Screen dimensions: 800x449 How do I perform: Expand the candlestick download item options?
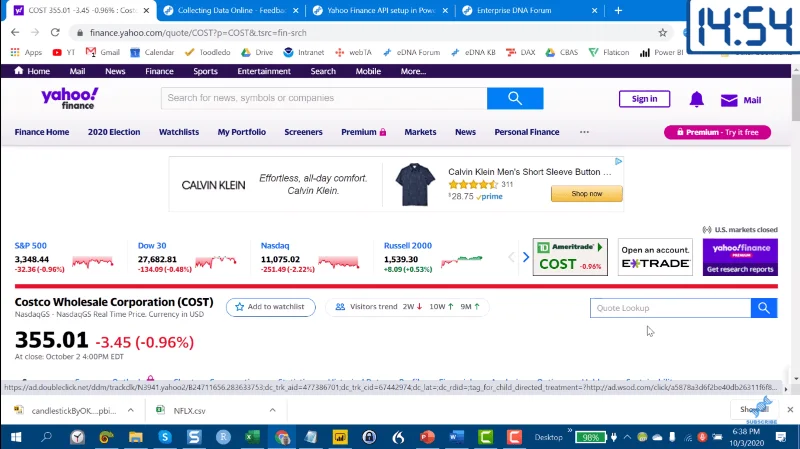(131, 410)
